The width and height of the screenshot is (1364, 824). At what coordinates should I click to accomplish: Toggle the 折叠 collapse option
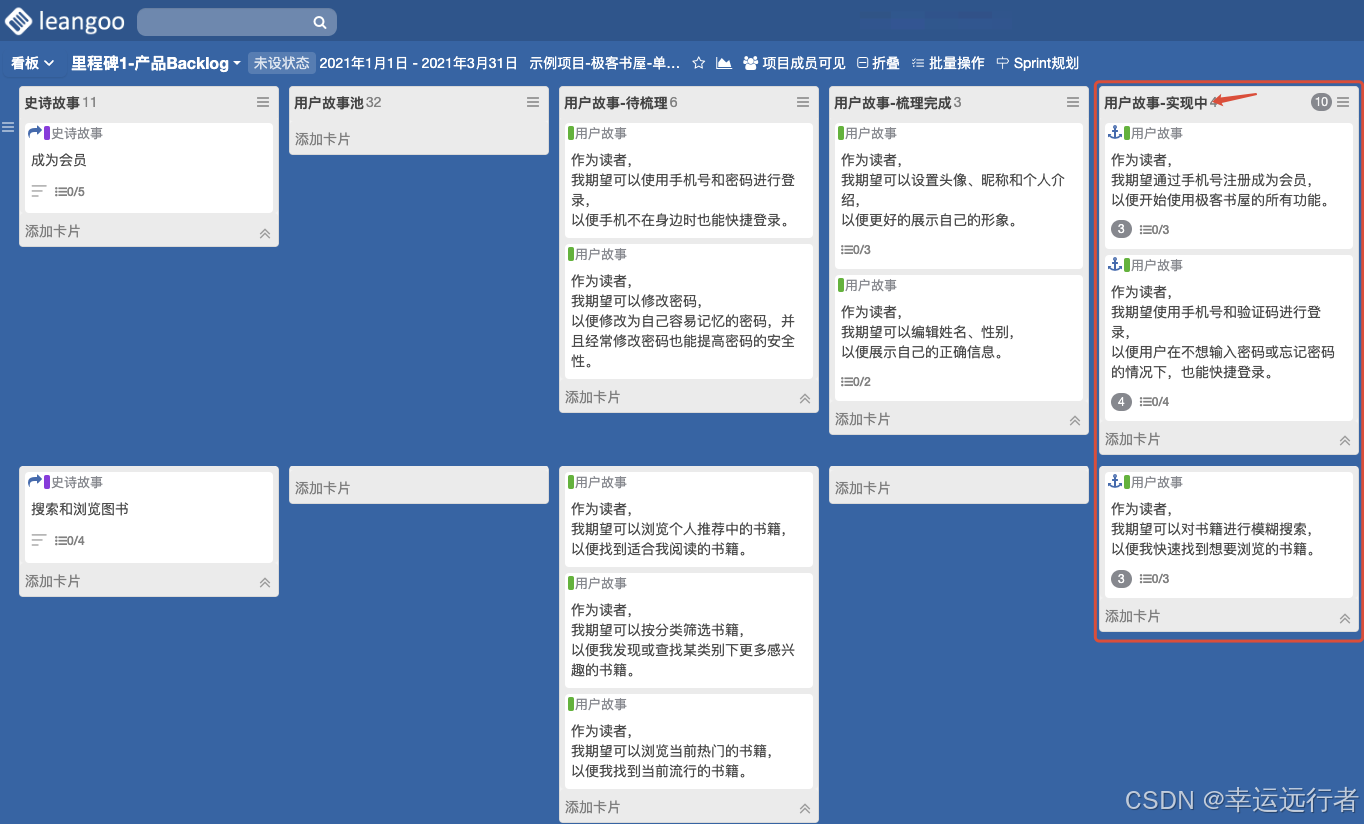(878, 63)
